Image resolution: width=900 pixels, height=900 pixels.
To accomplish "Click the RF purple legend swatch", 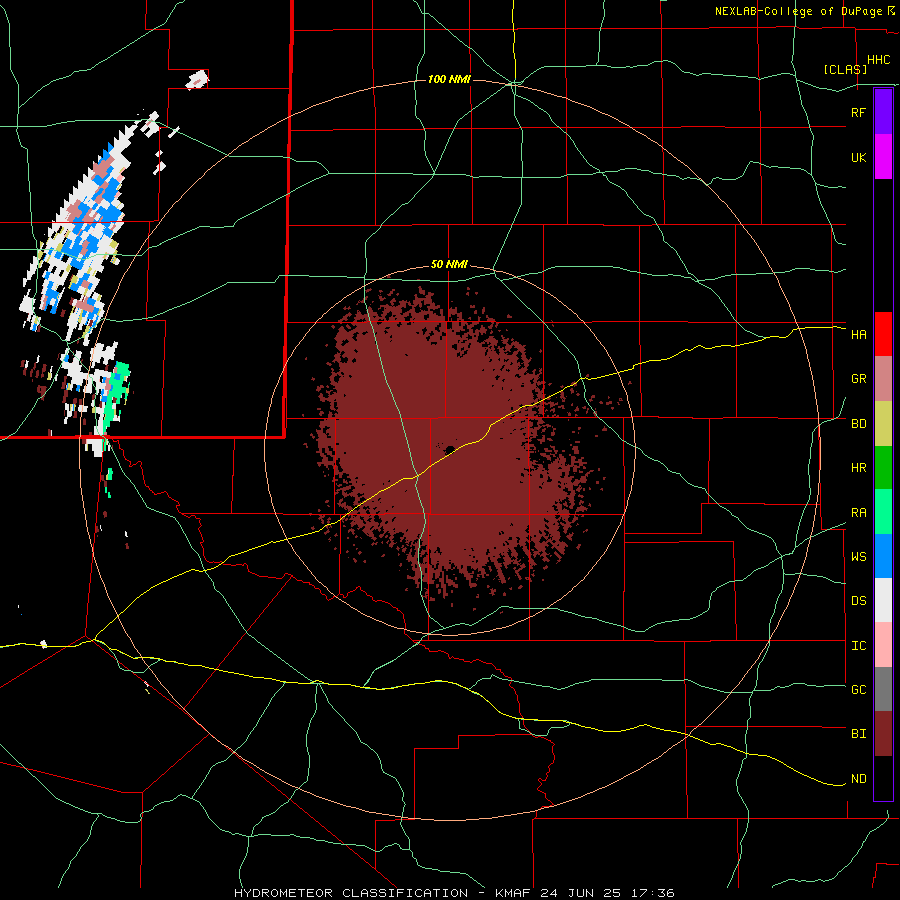I will tap(883, 112).
